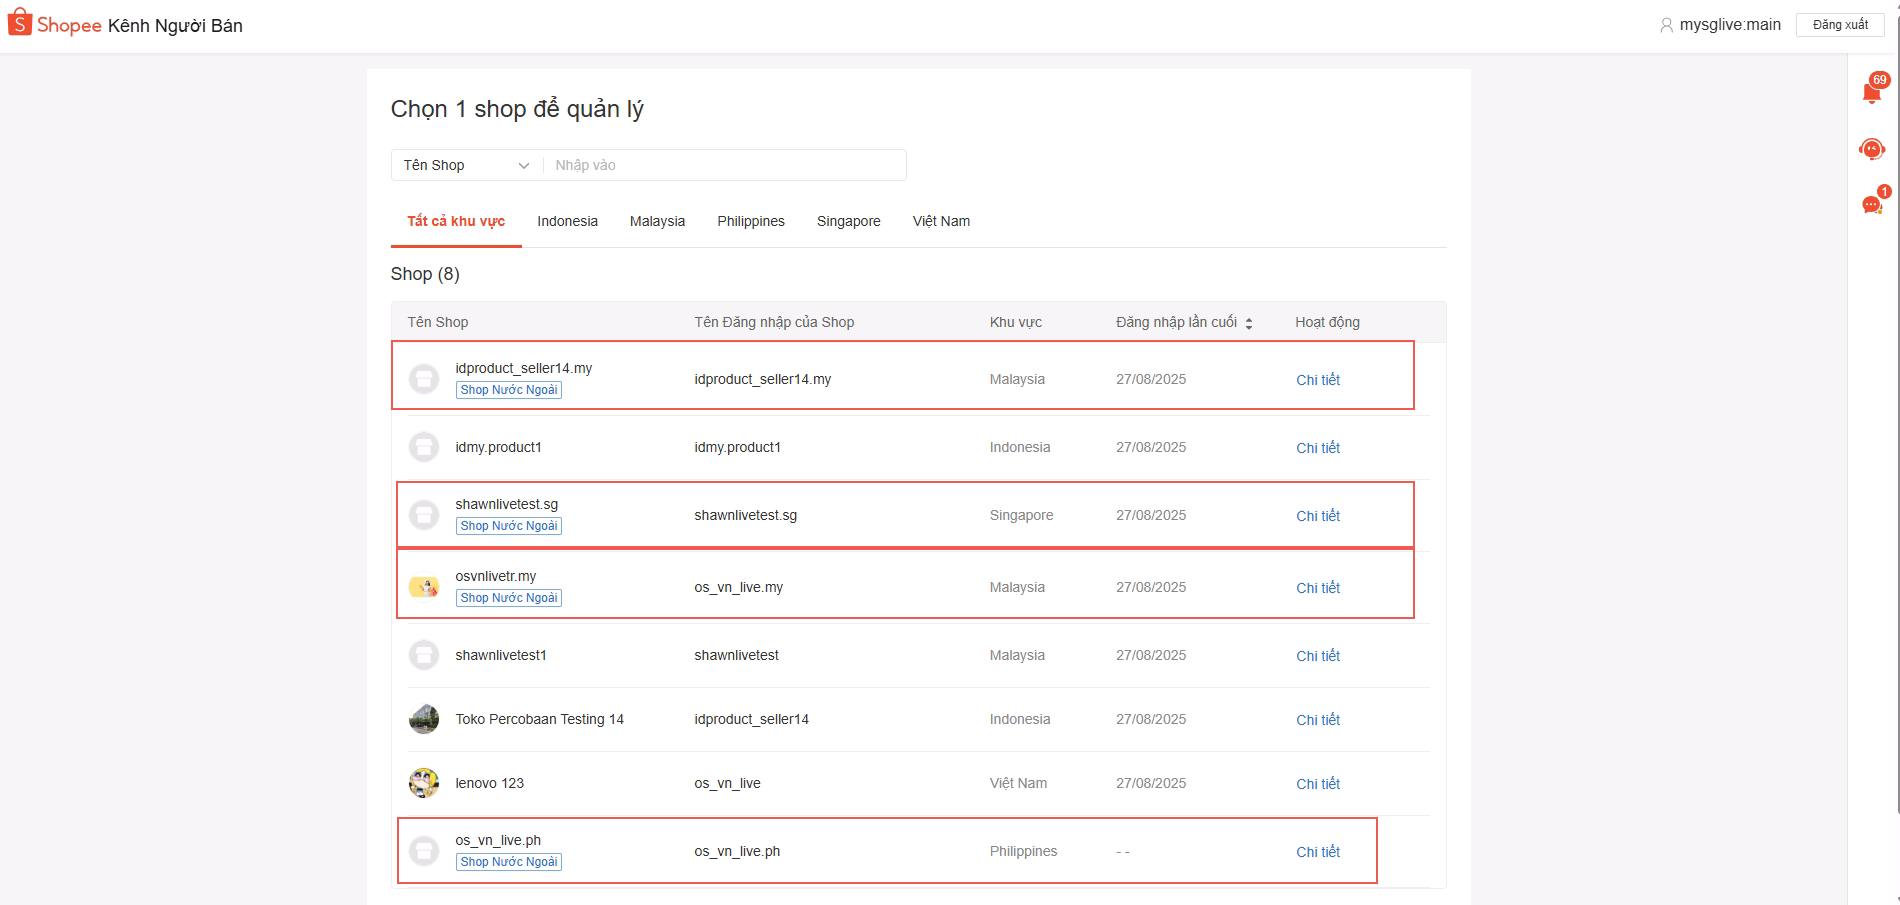Image resolution: width=1900 pixels, height=905 pixels.
Task: Click the Shopee logo icon
Action: 20,22
